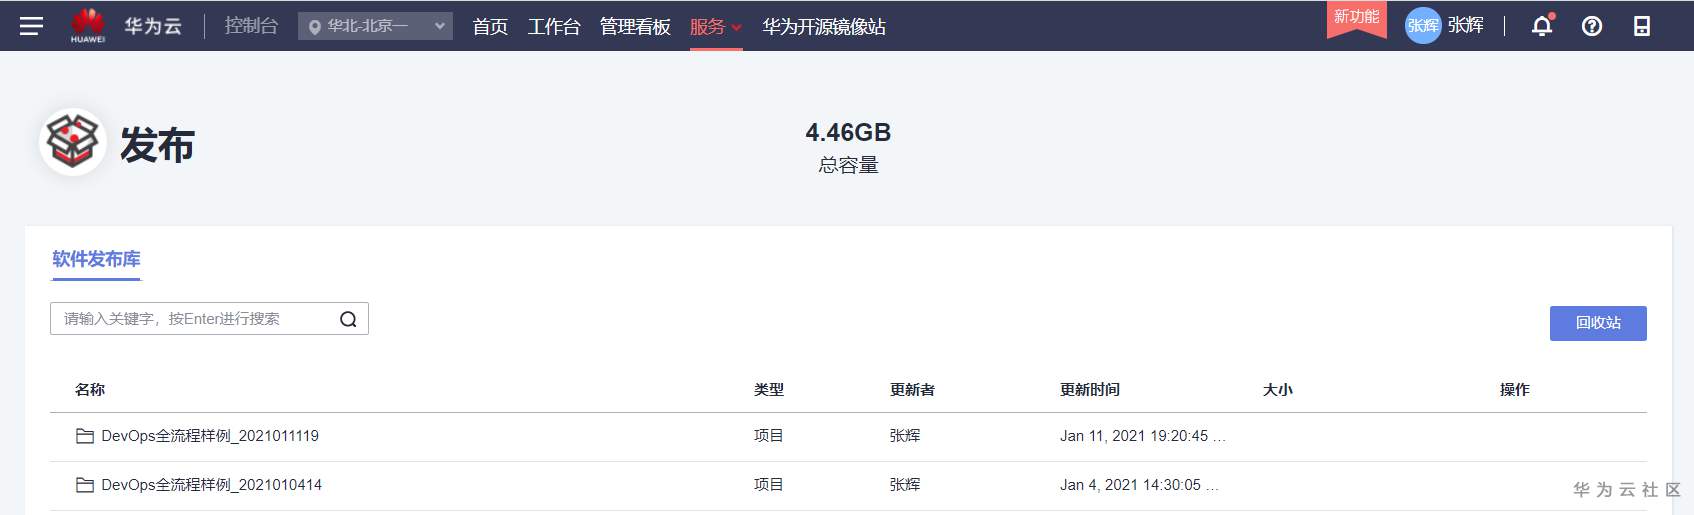Click the help question mark icon
Viewport: 1694px width, 515px height.
(1592, 26)
